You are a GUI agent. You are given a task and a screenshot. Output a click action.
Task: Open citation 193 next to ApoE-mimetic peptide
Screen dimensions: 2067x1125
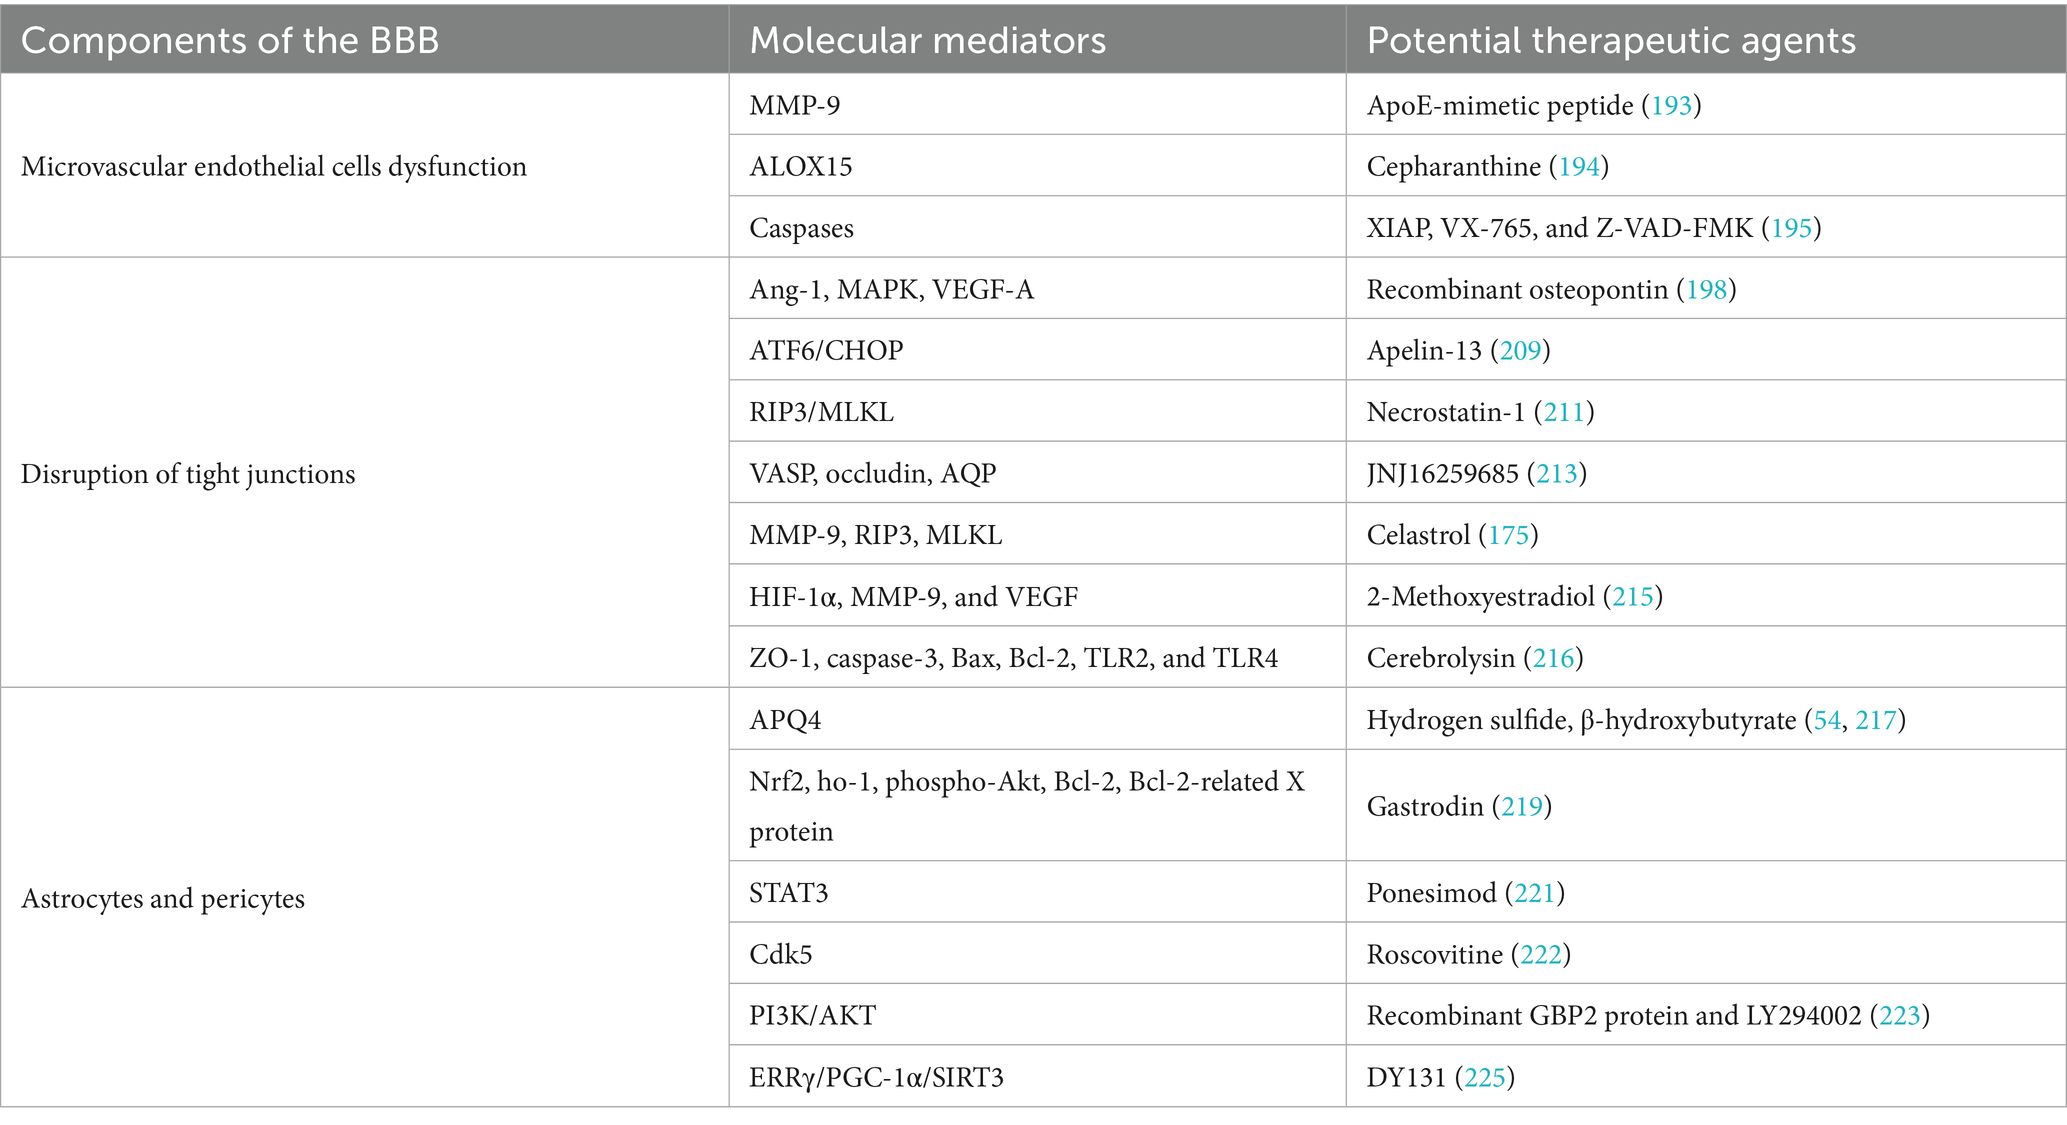(1671, 105)
